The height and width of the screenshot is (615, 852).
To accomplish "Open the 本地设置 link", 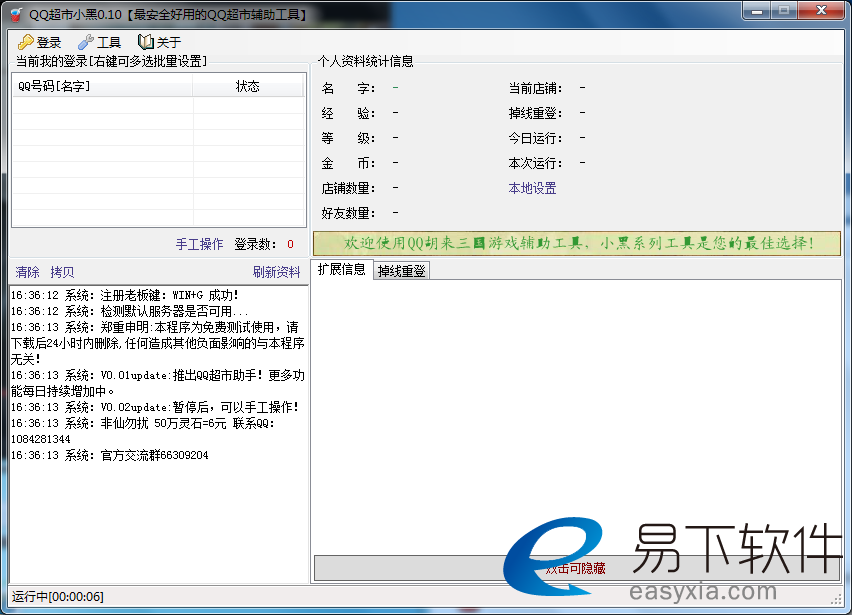I will click(532, 189).
